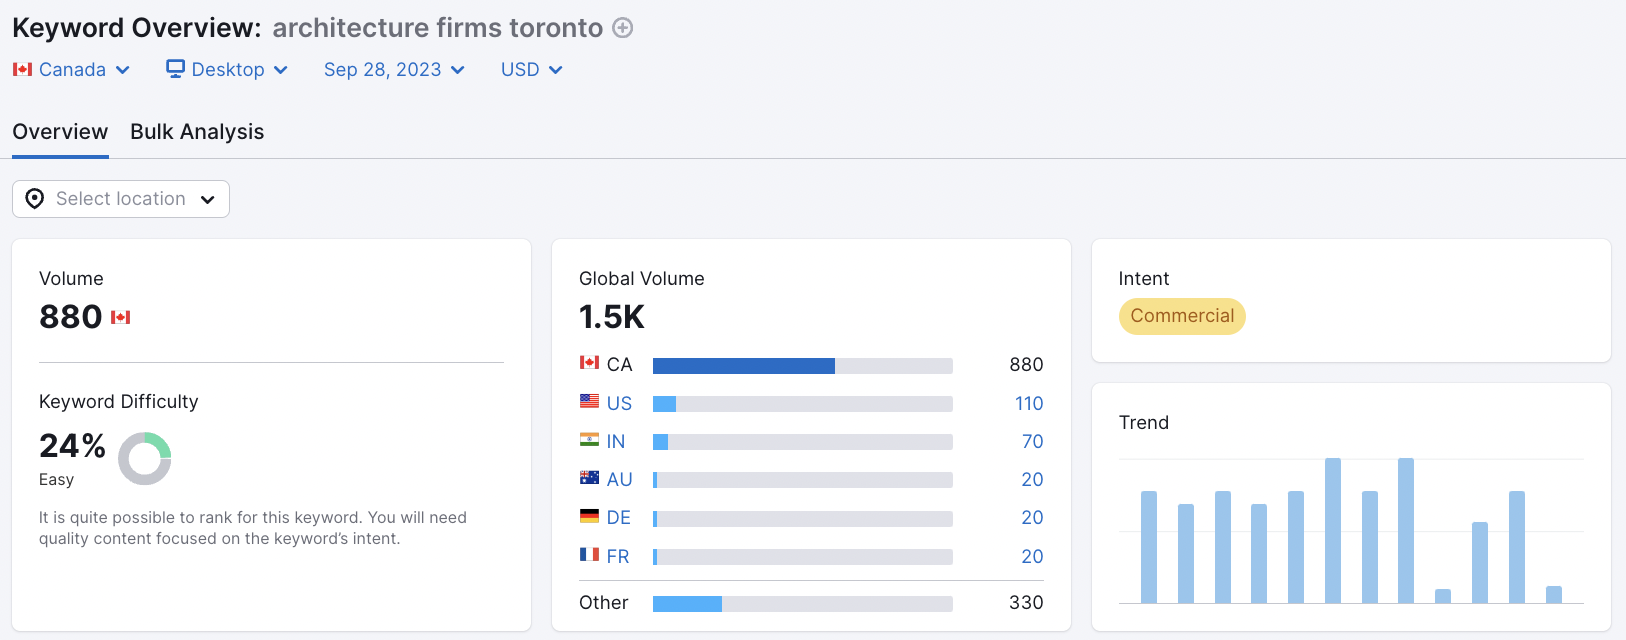The image size is (1626, 640).
Task: Click the US flag in Global Volume
Action: tap(589, 402)
